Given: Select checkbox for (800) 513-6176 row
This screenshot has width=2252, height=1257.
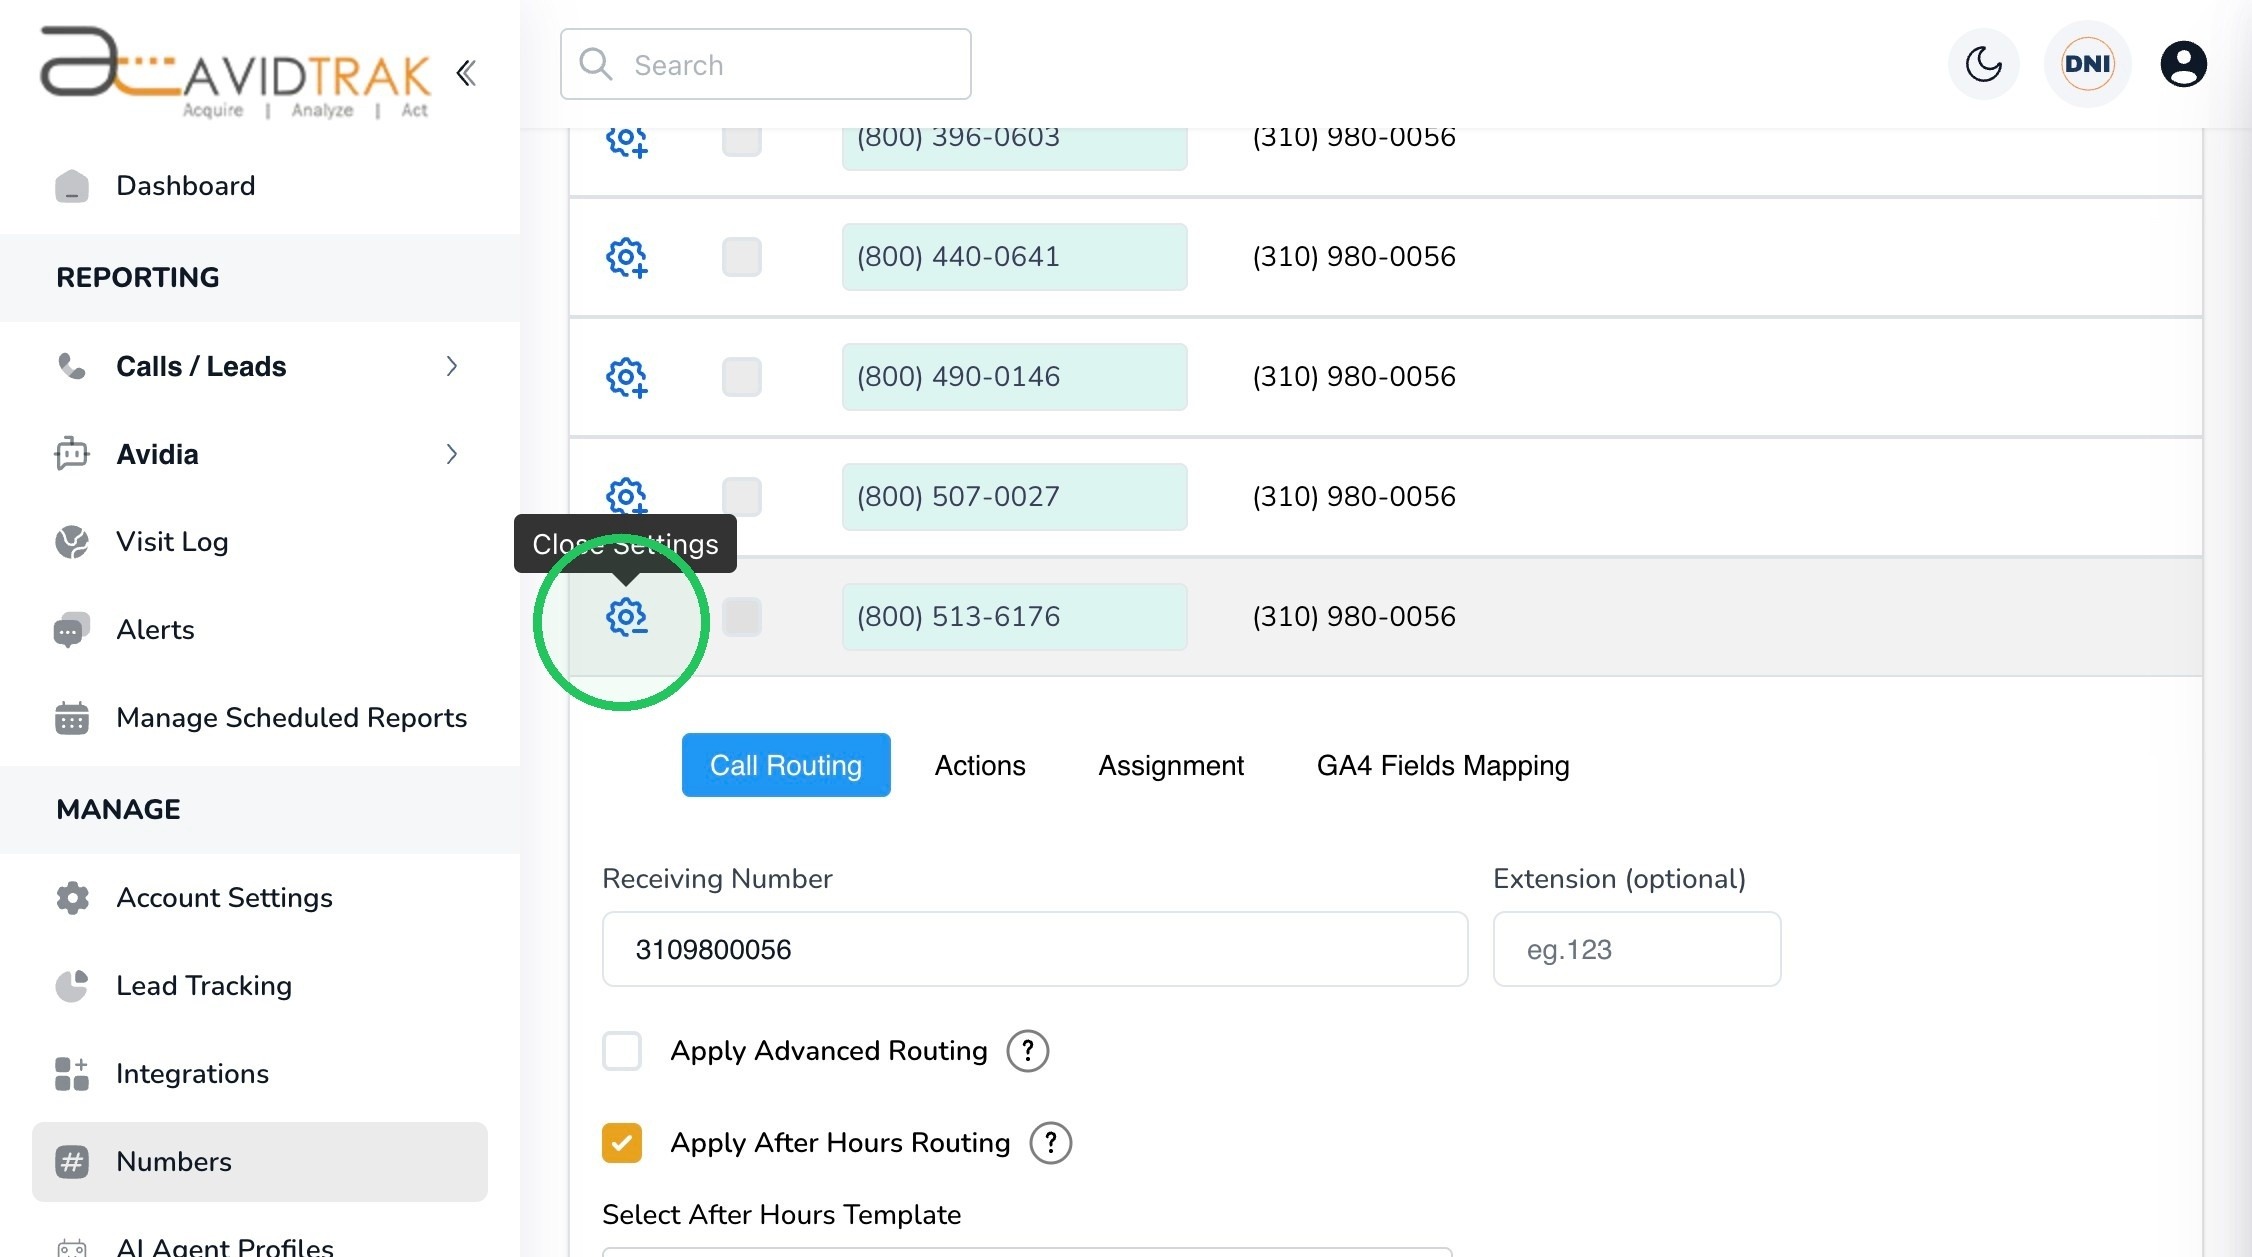Looking at the screenshot, I should click(742, 617).
